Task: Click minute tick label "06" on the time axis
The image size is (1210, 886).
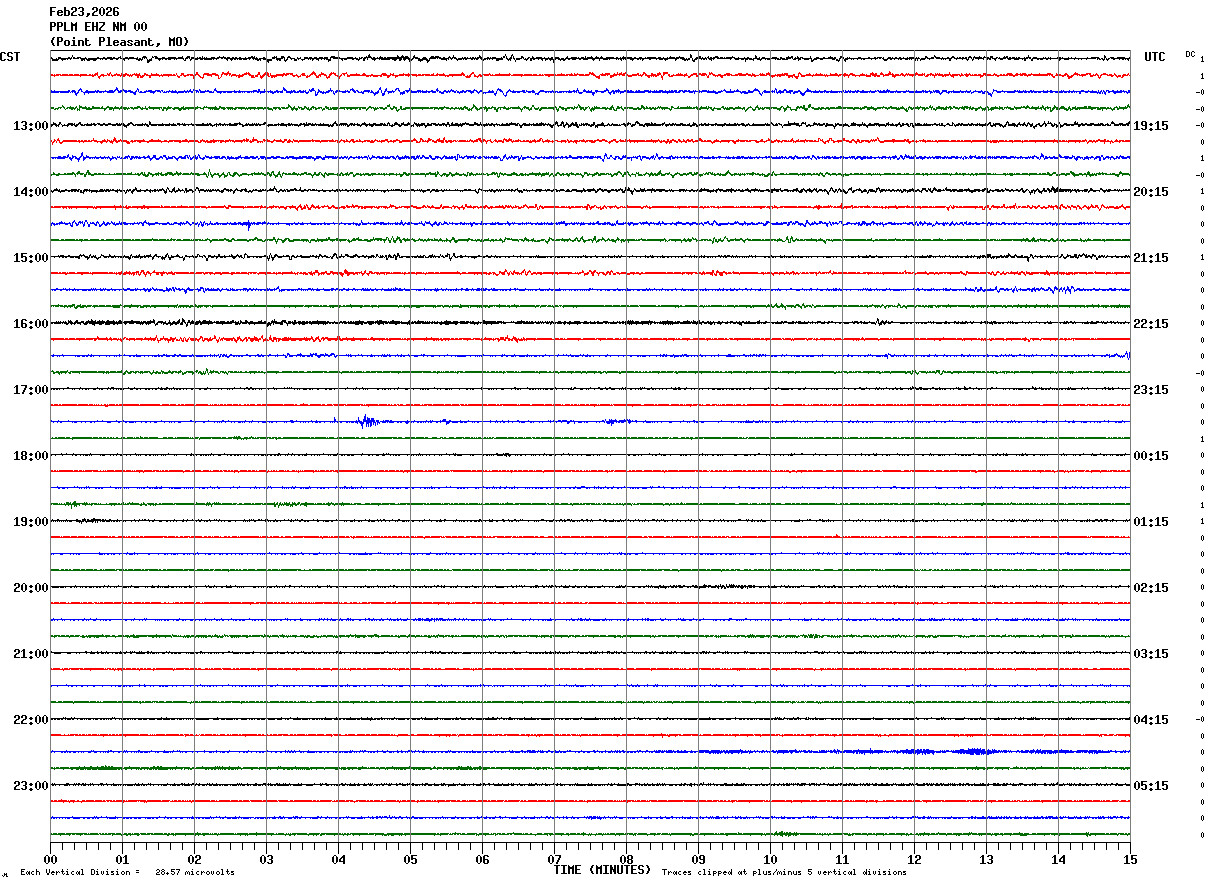Action: tap(483, 859)
